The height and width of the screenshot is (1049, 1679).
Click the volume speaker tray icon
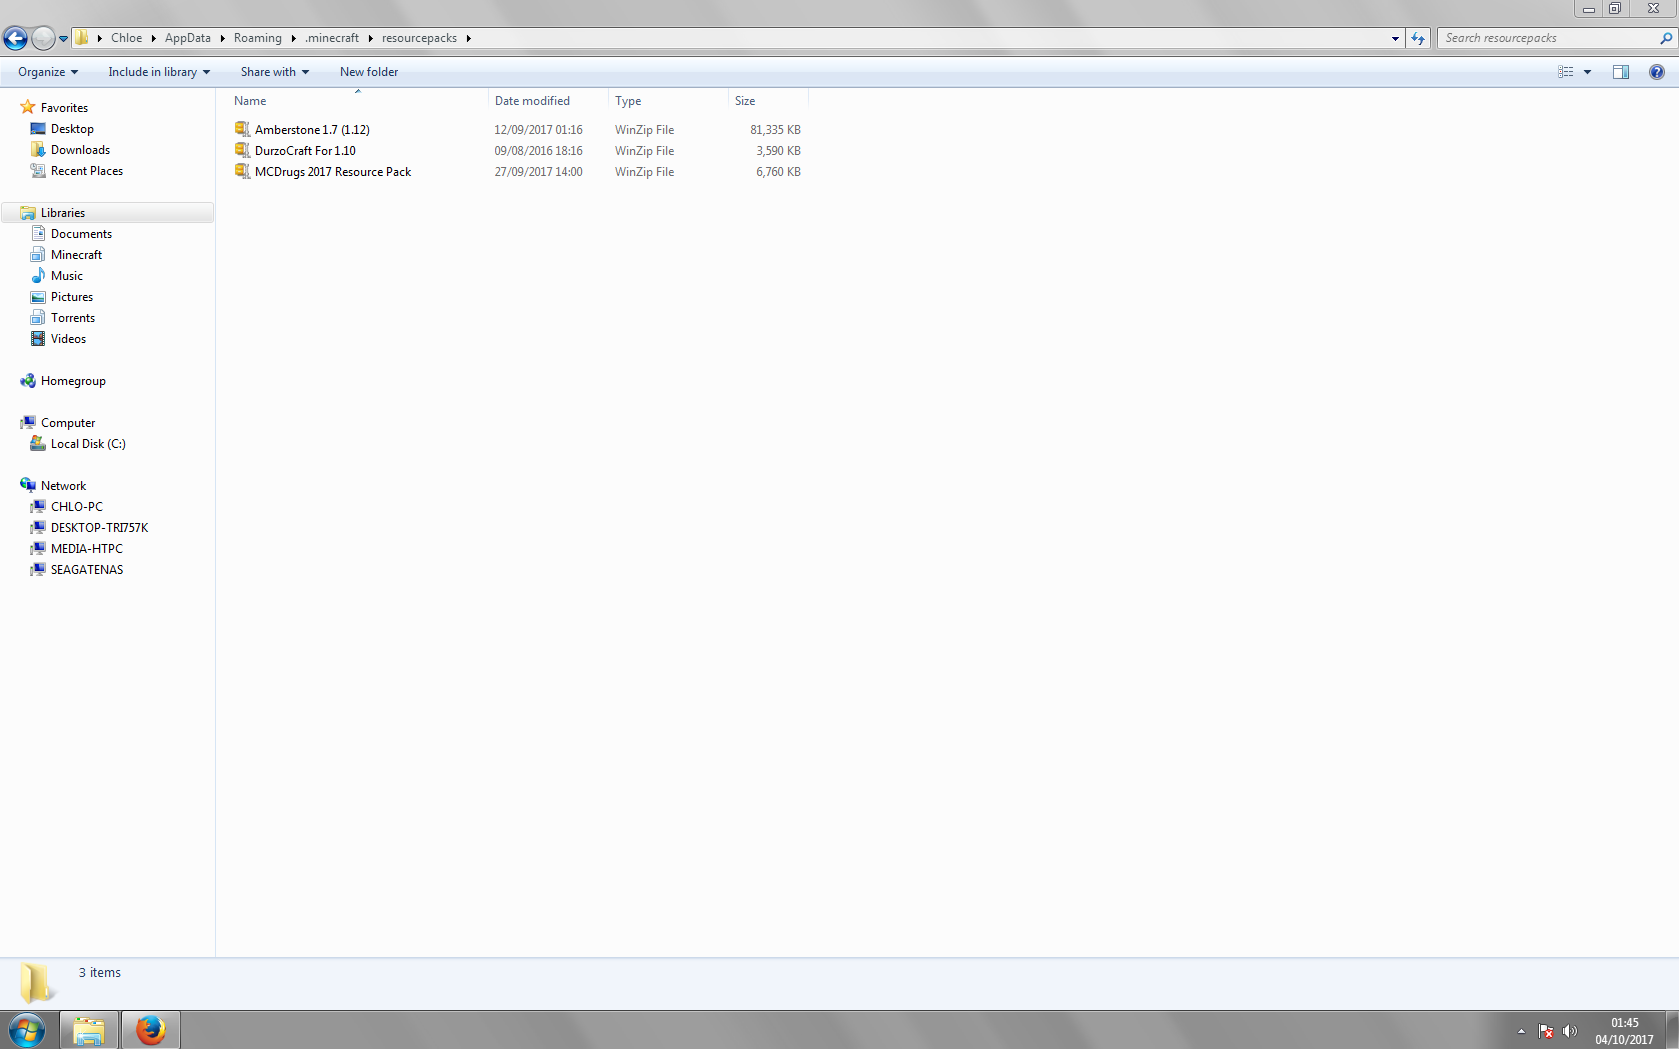pyautogui.click(x=1570, y=1031)
